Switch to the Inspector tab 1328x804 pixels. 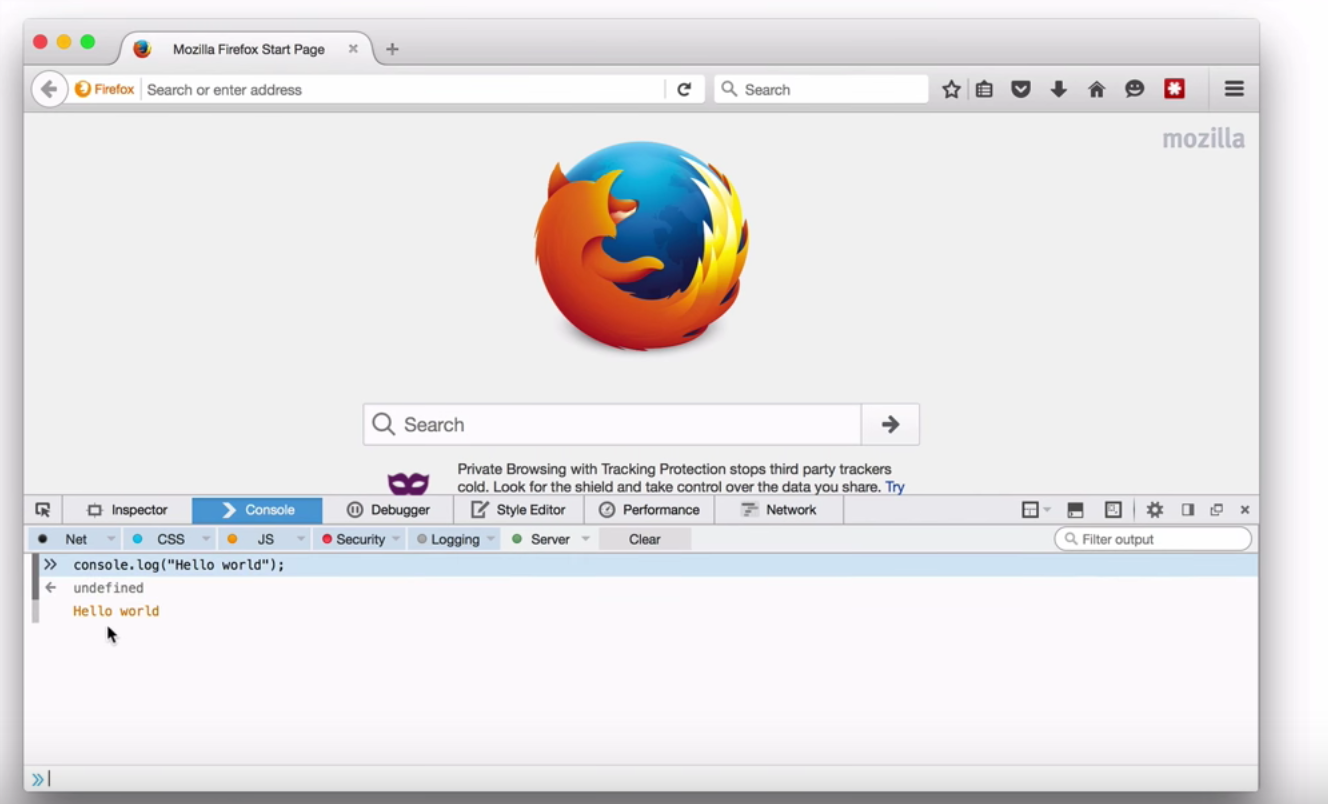[127, 510]
